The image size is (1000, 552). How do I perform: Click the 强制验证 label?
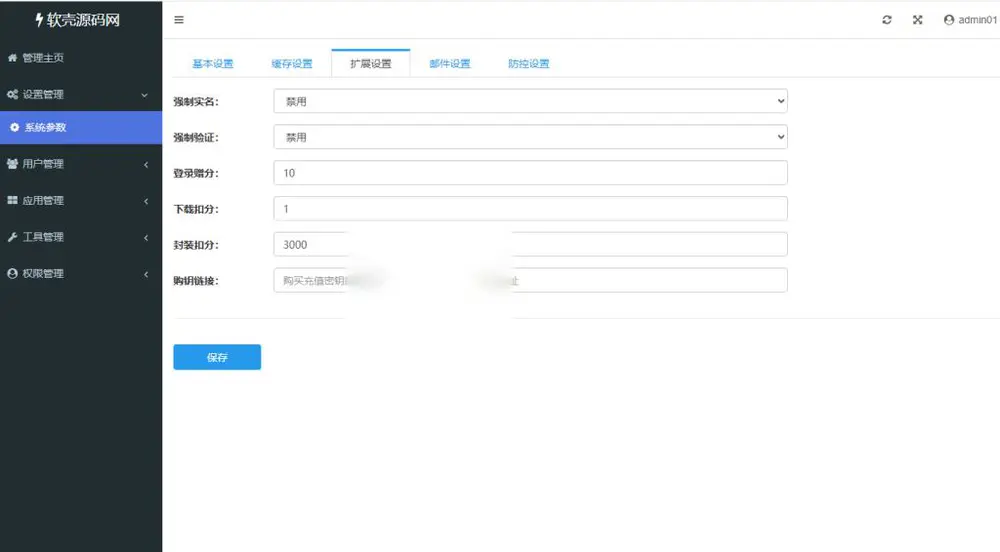[x=196, y=137]
